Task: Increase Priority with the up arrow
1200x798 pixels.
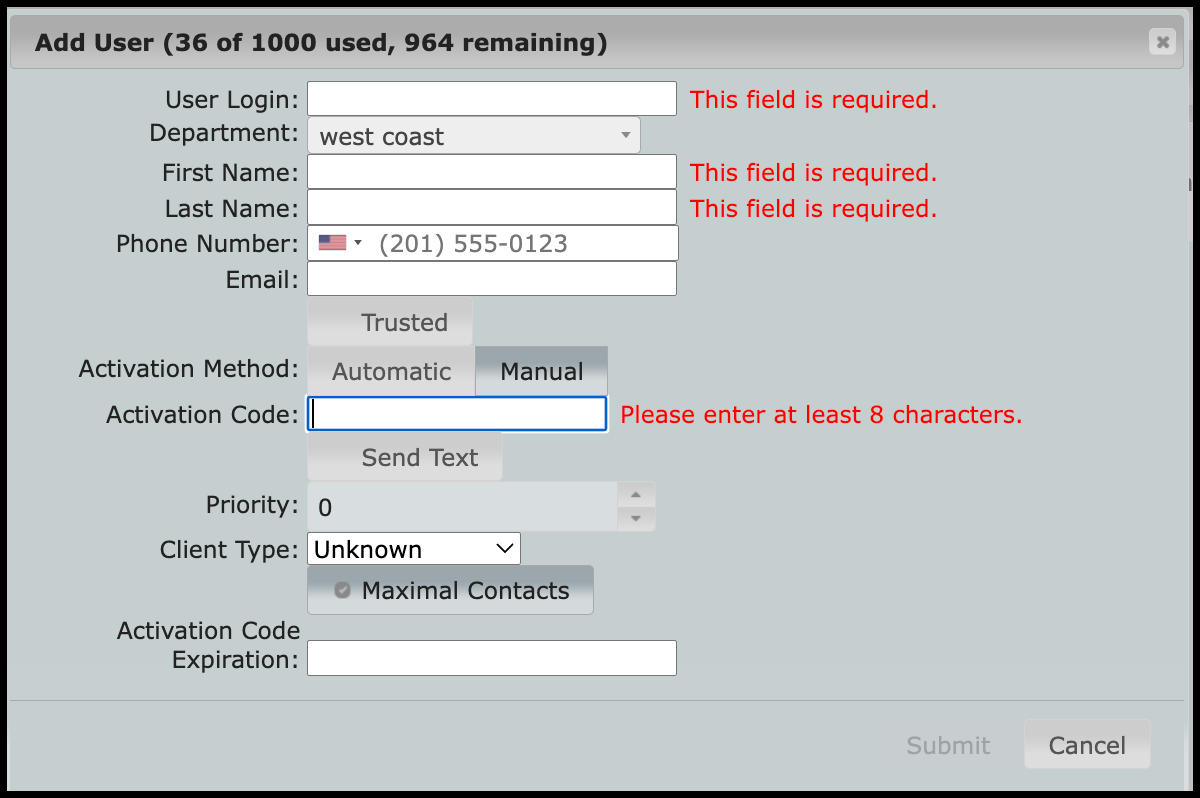Action: tap(636, 495)
